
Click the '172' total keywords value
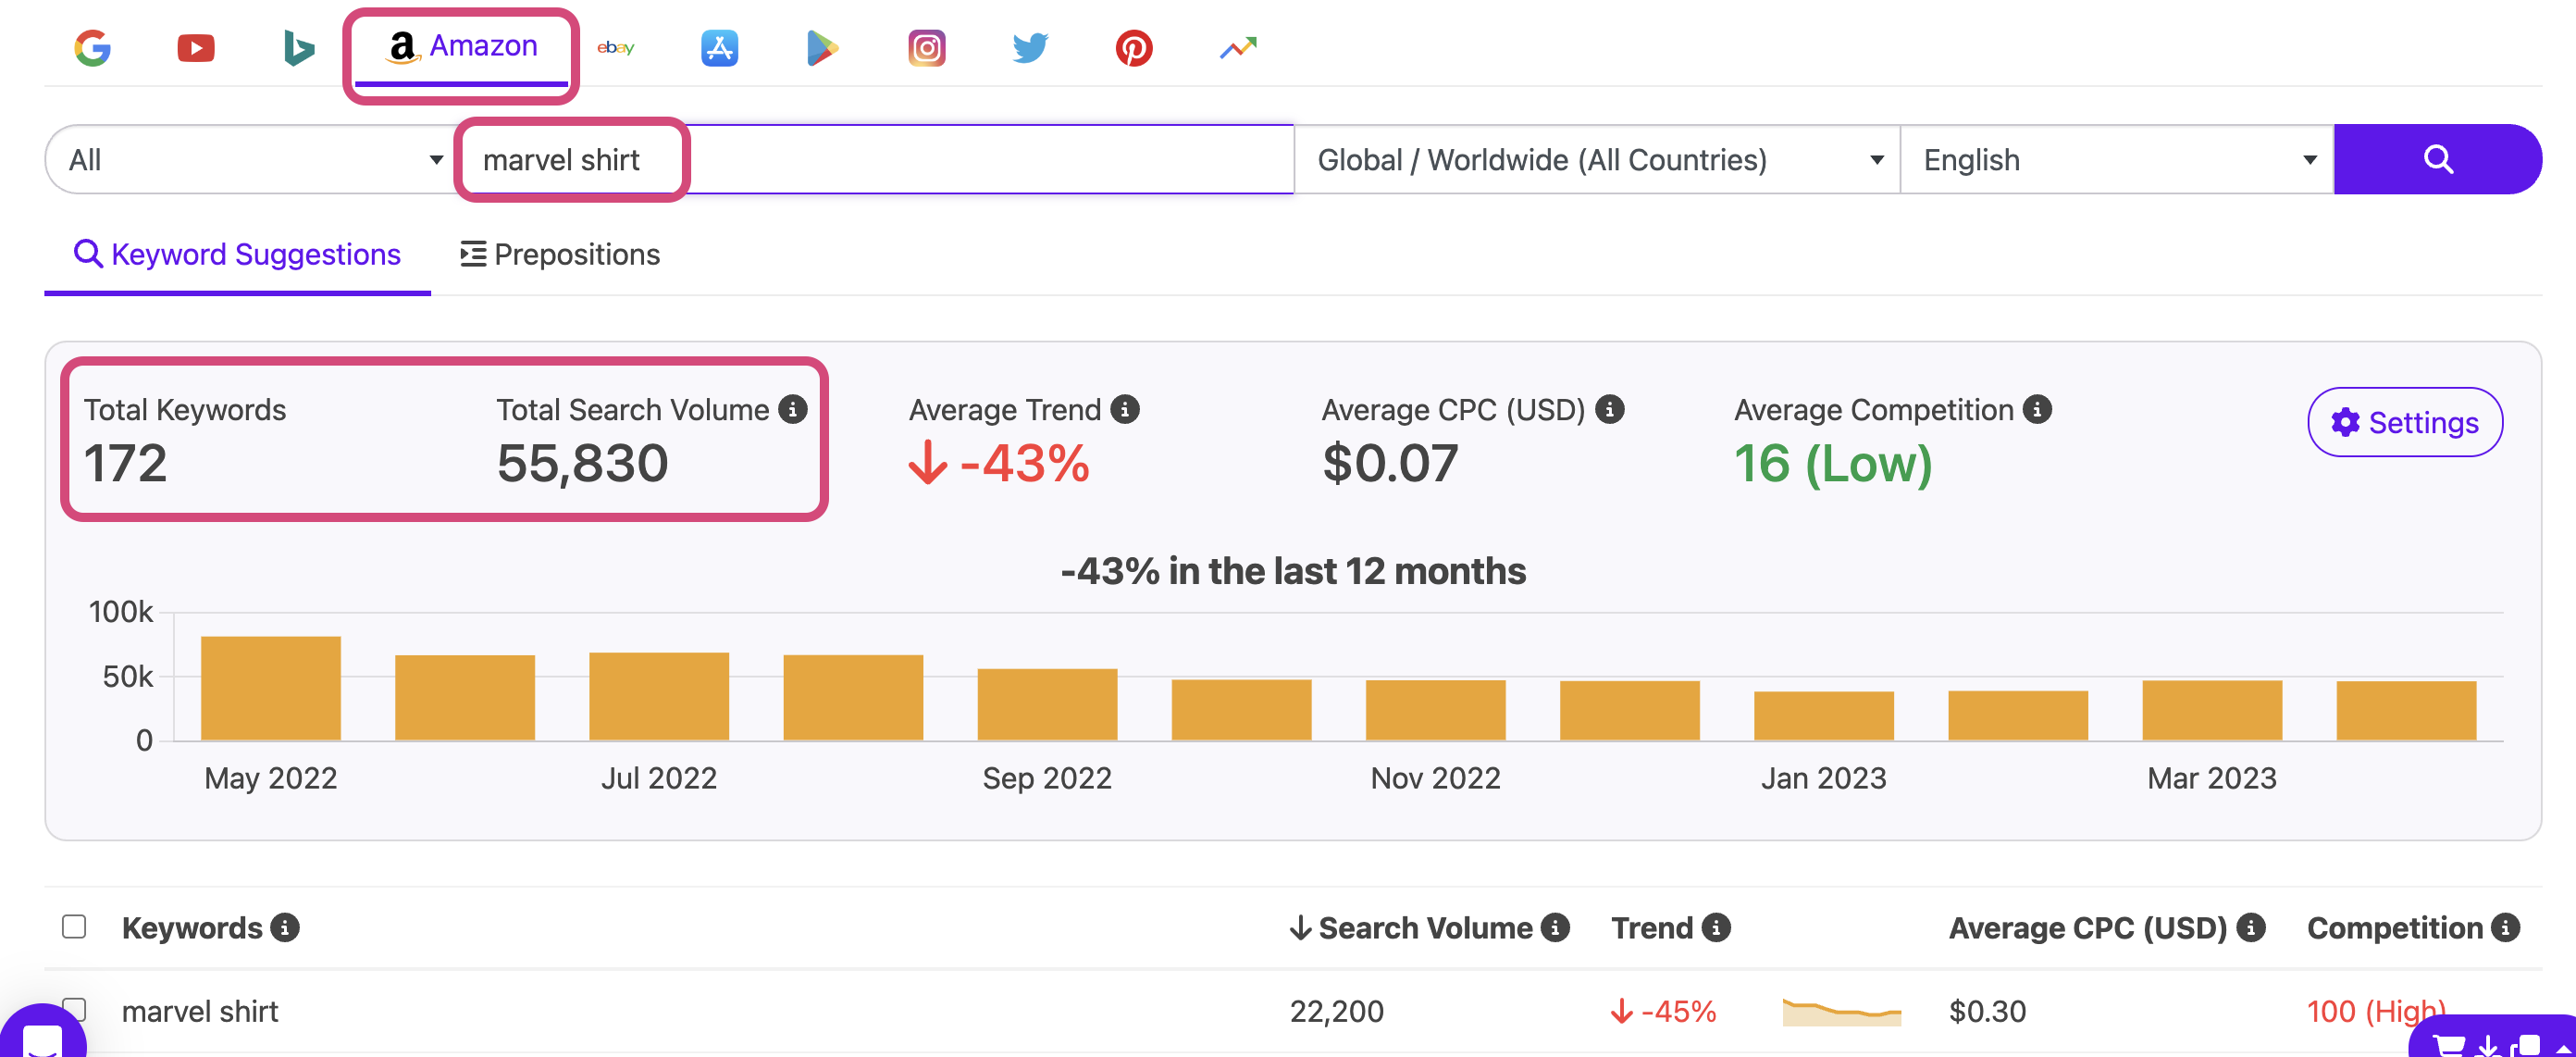[x=125, y=463]
